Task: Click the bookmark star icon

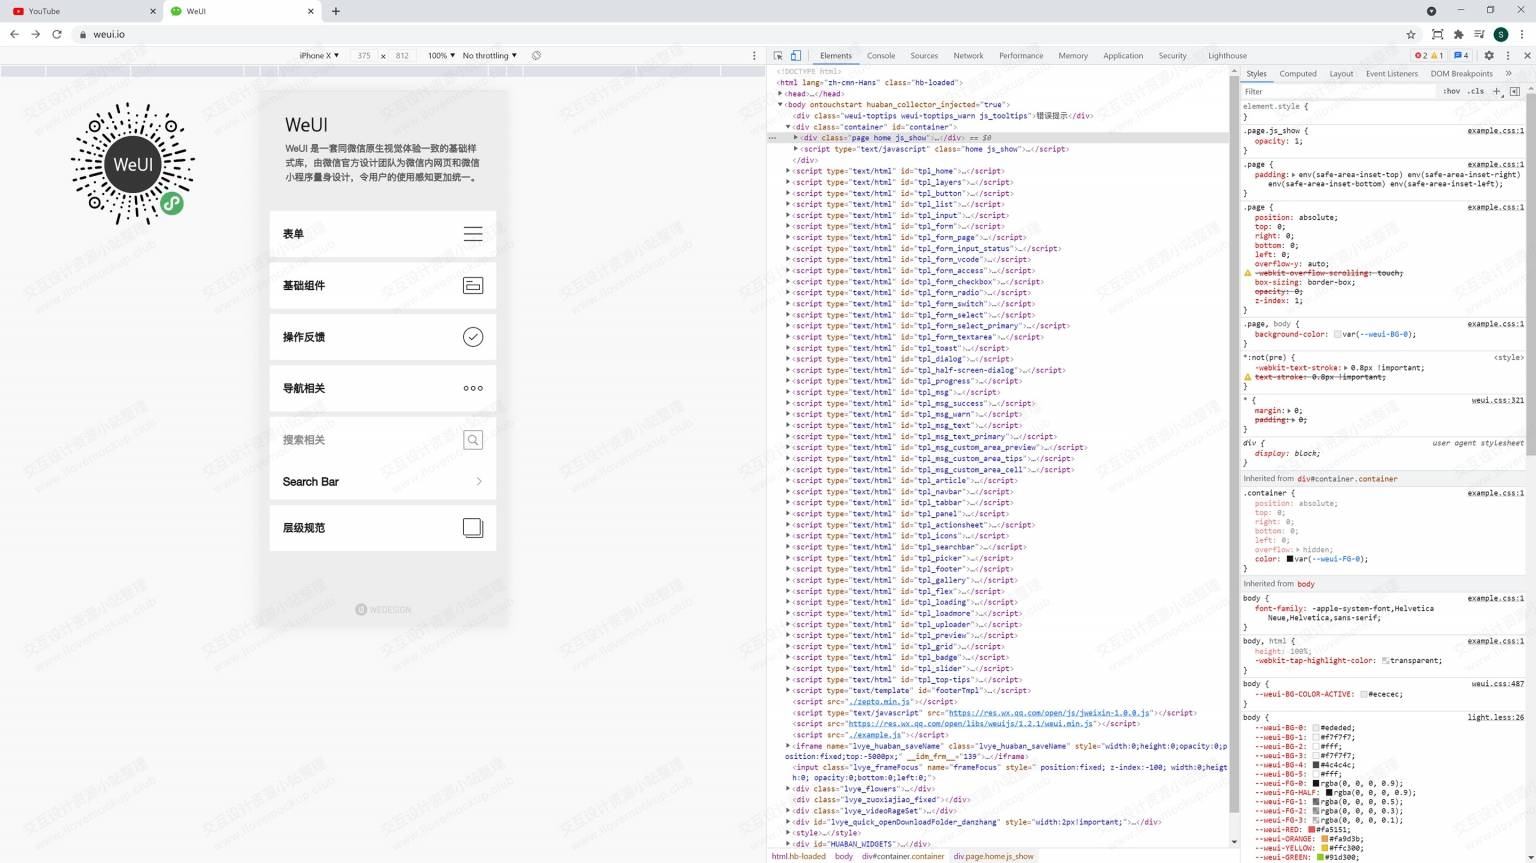Action: pyautogui.click(x=1411, y=34)
